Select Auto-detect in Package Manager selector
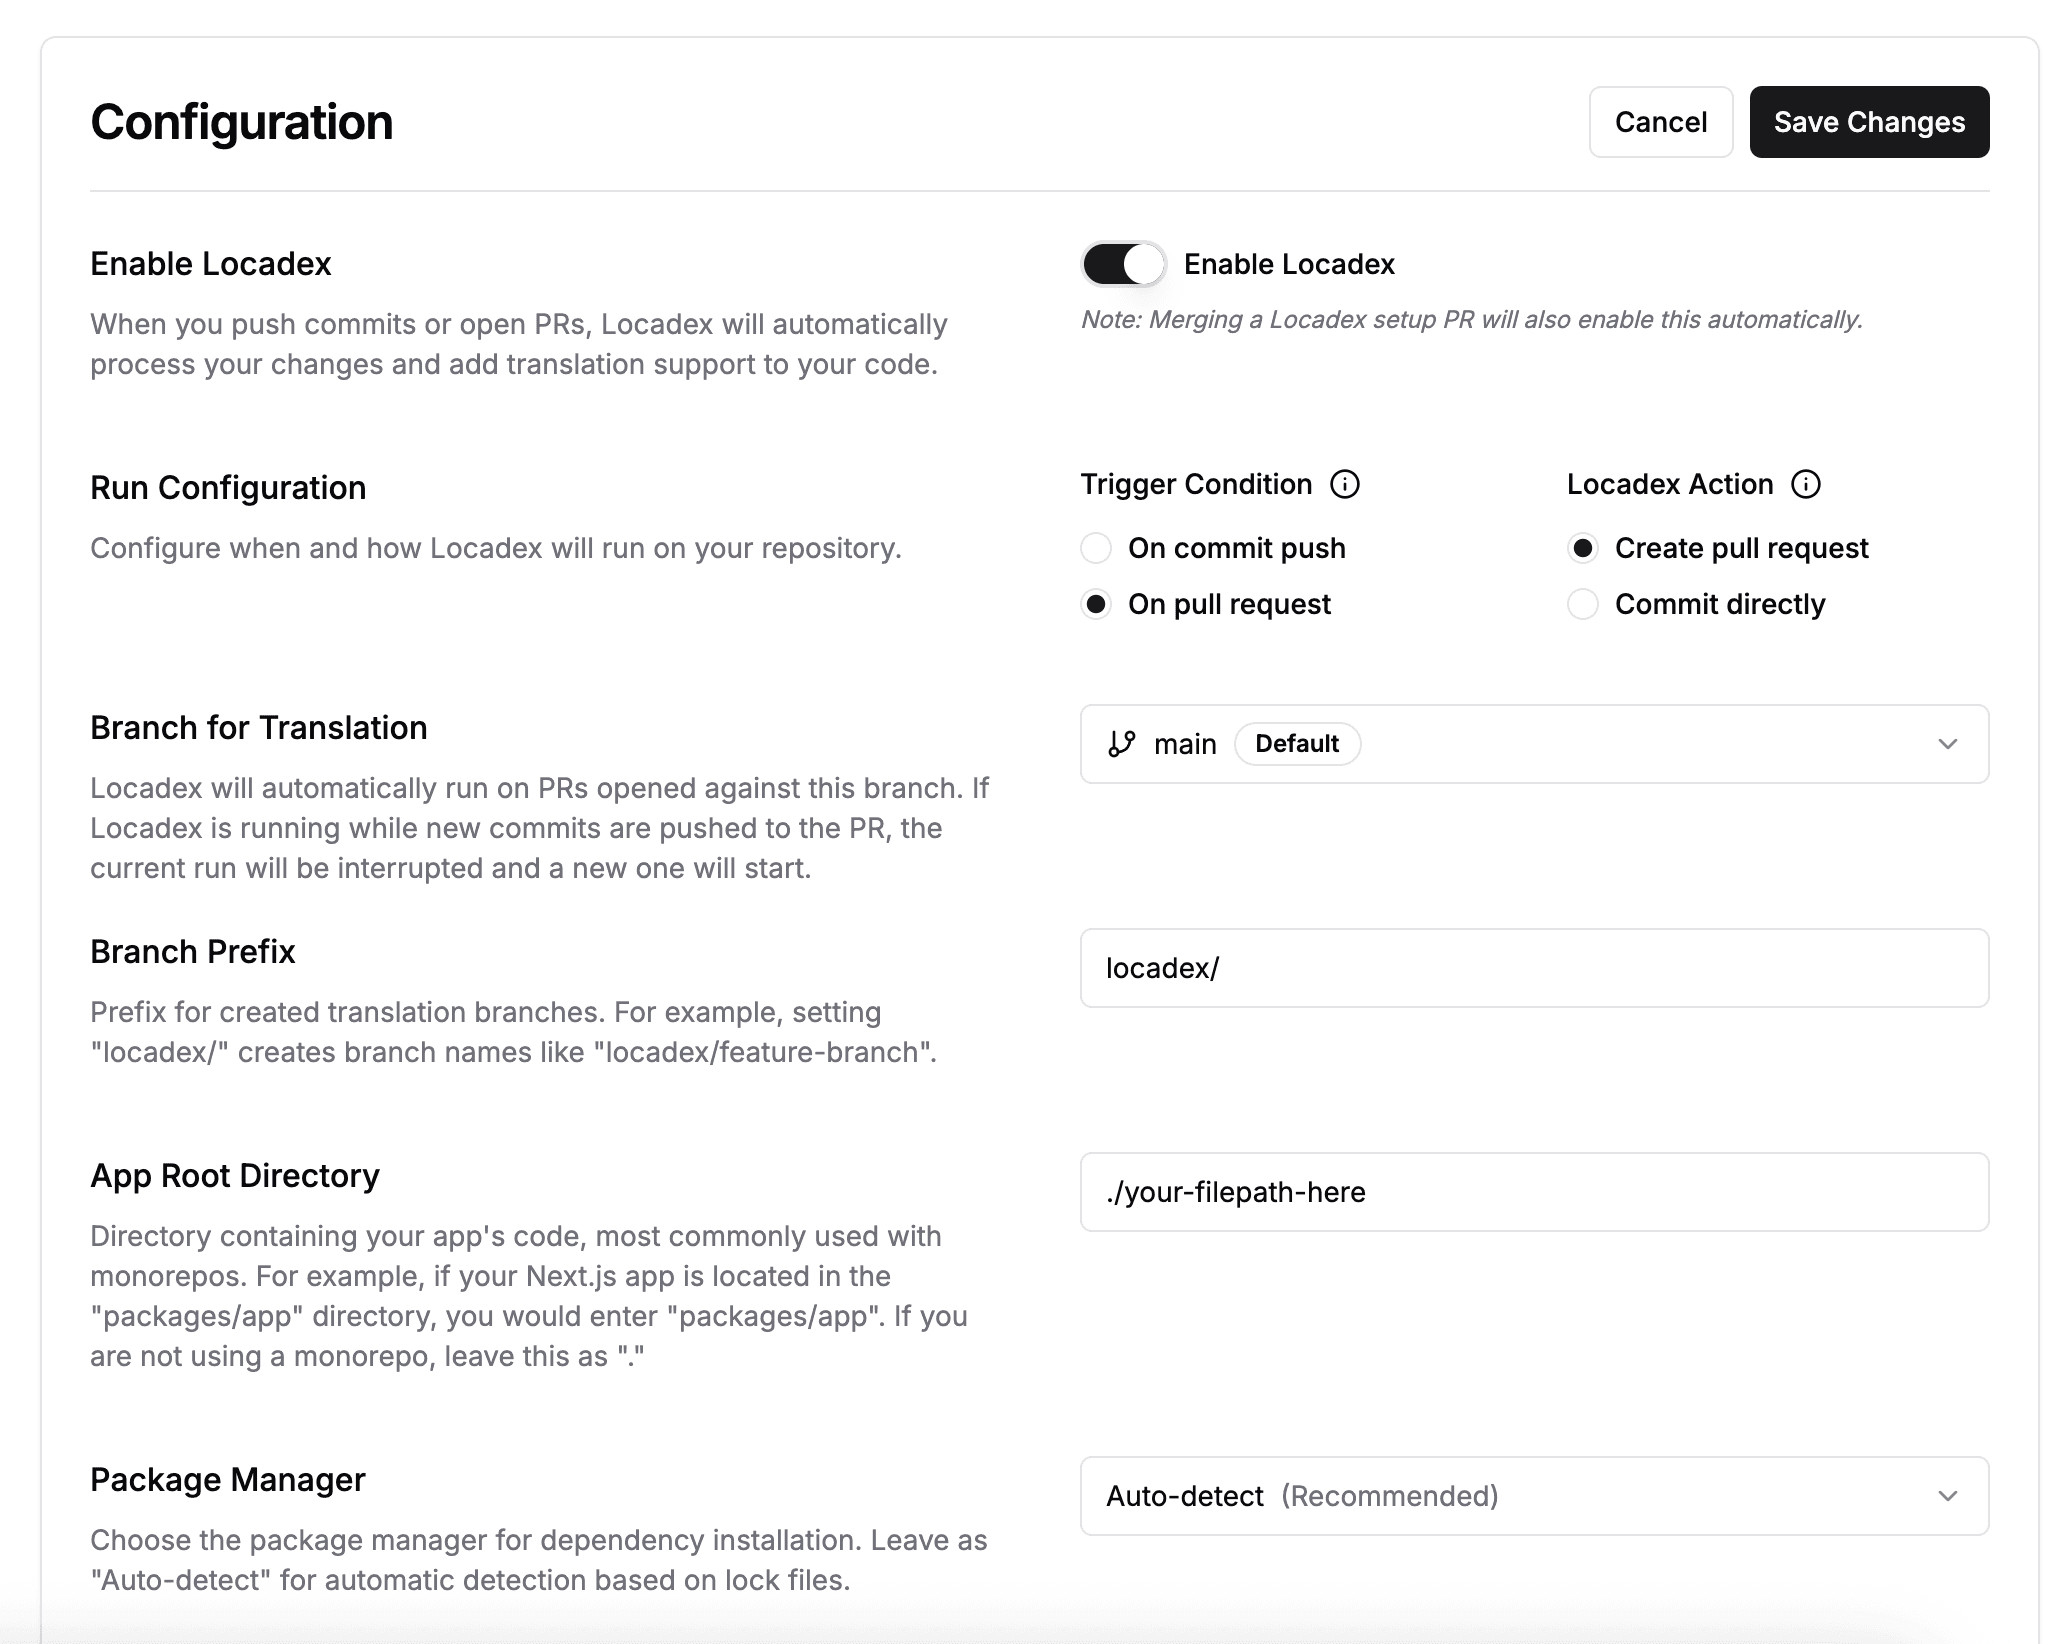The width and height of the screenshot is (2072, 1644). pos(1185,1497)
